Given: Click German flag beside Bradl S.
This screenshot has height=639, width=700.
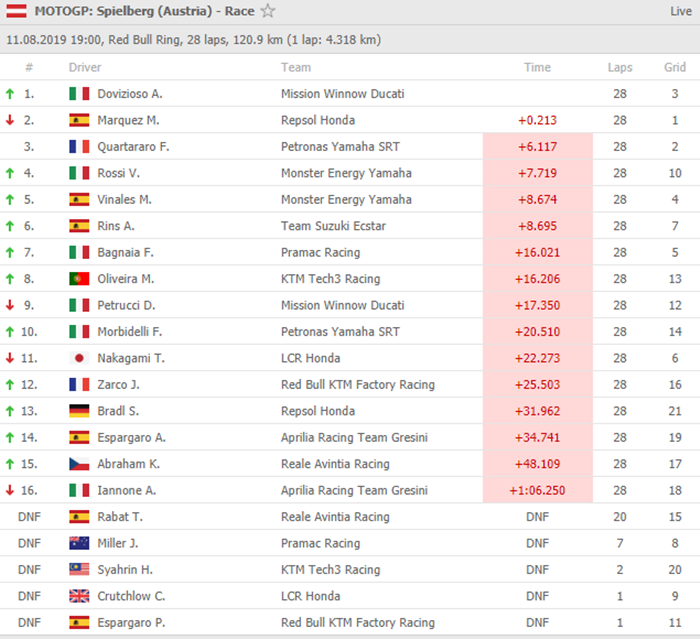Looking at the screenshot, I should point(79,411).
